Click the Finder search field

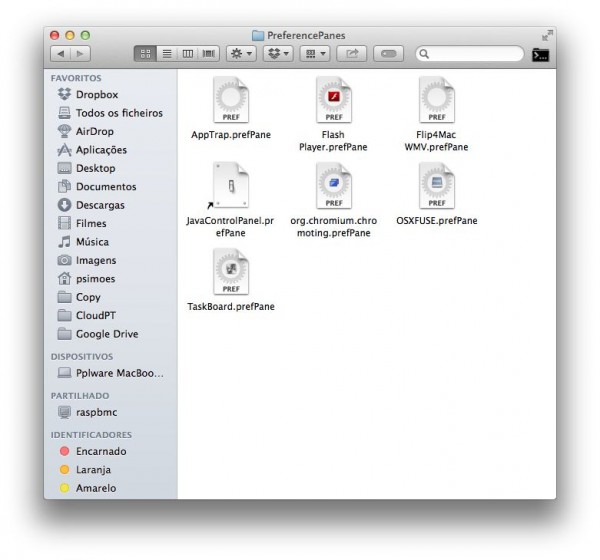pyautogui.click(x=470, y=54)
